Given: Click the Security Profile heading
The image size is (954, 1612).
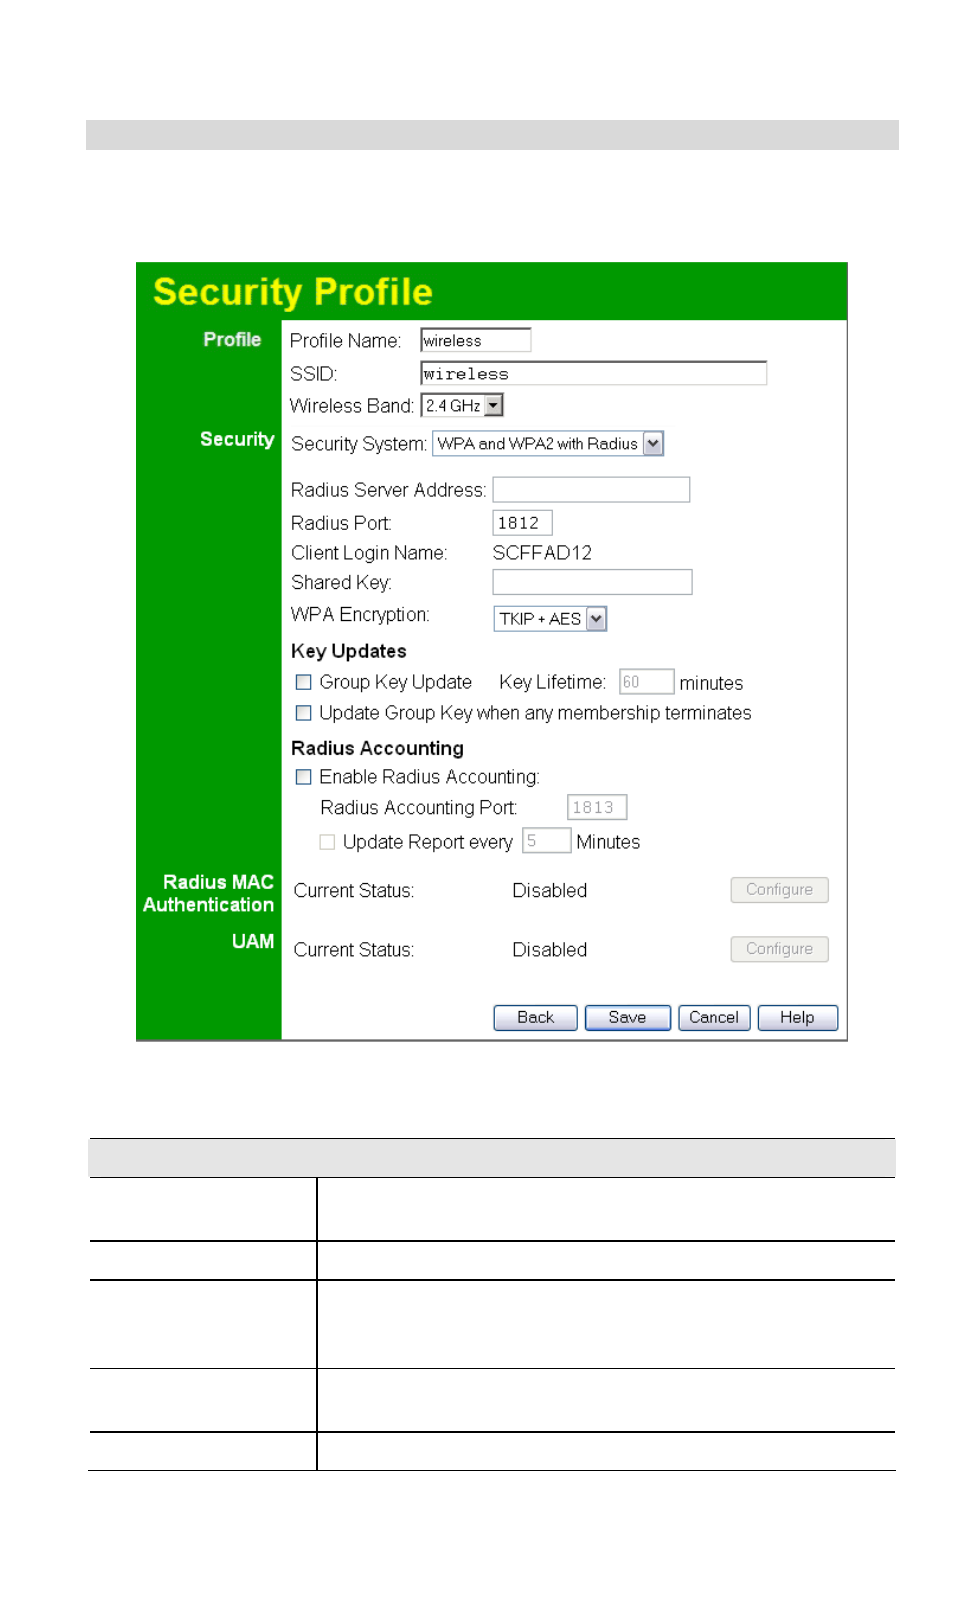Looking at the screenshot, I should click(293, 292).
